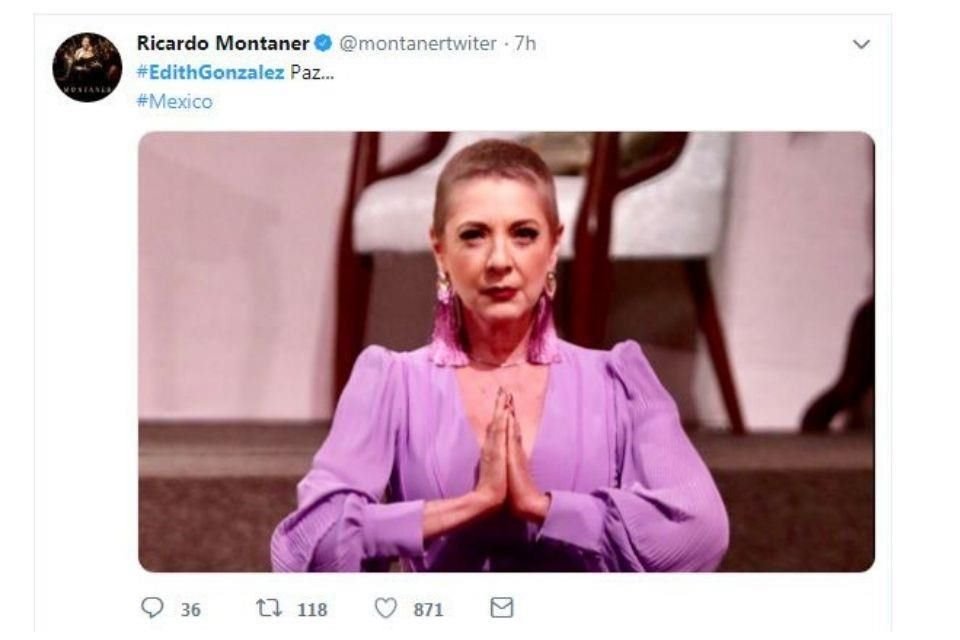The height and width of the screenshot is (640, 960).
Task: Open the #Mexico hashtag link
Action: coord(174,101)
